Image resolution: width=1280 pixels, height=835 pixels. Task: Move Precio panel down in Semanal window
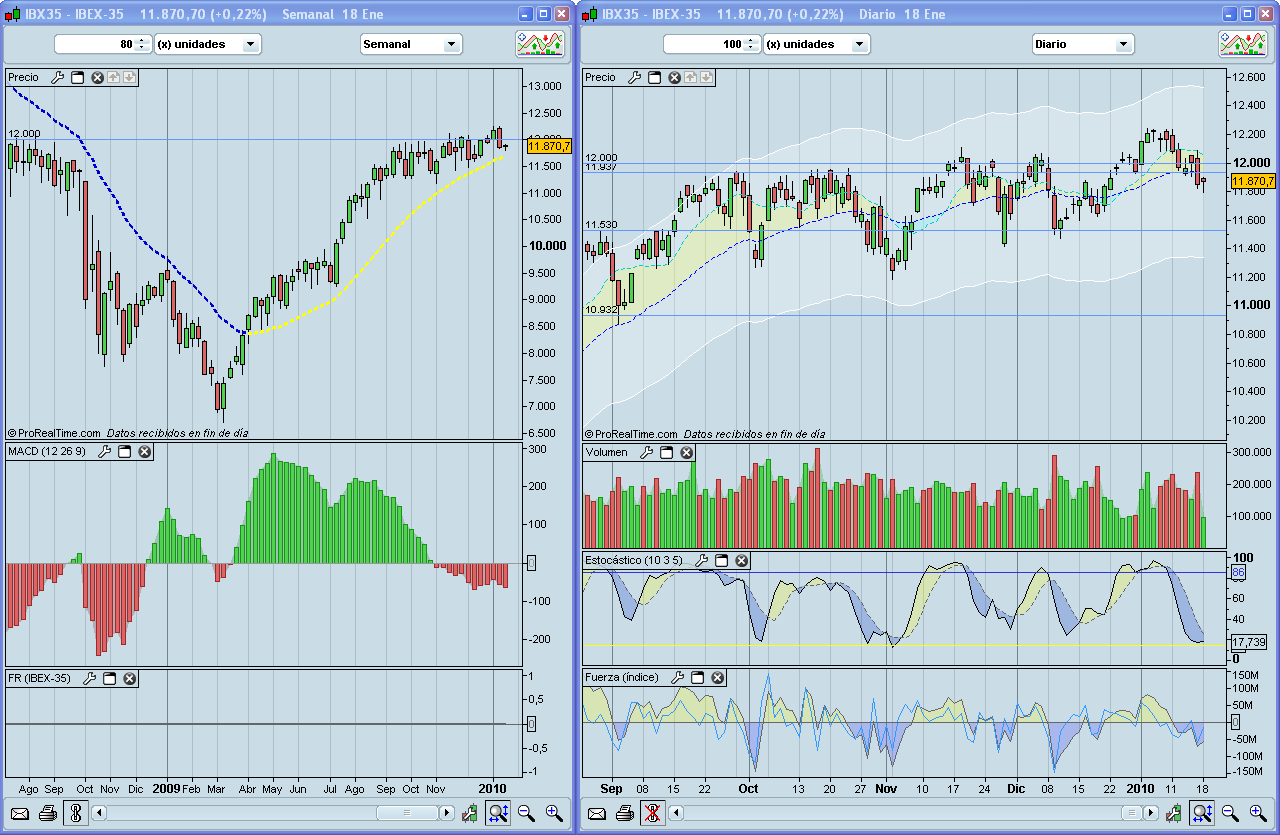pos(129,77)
